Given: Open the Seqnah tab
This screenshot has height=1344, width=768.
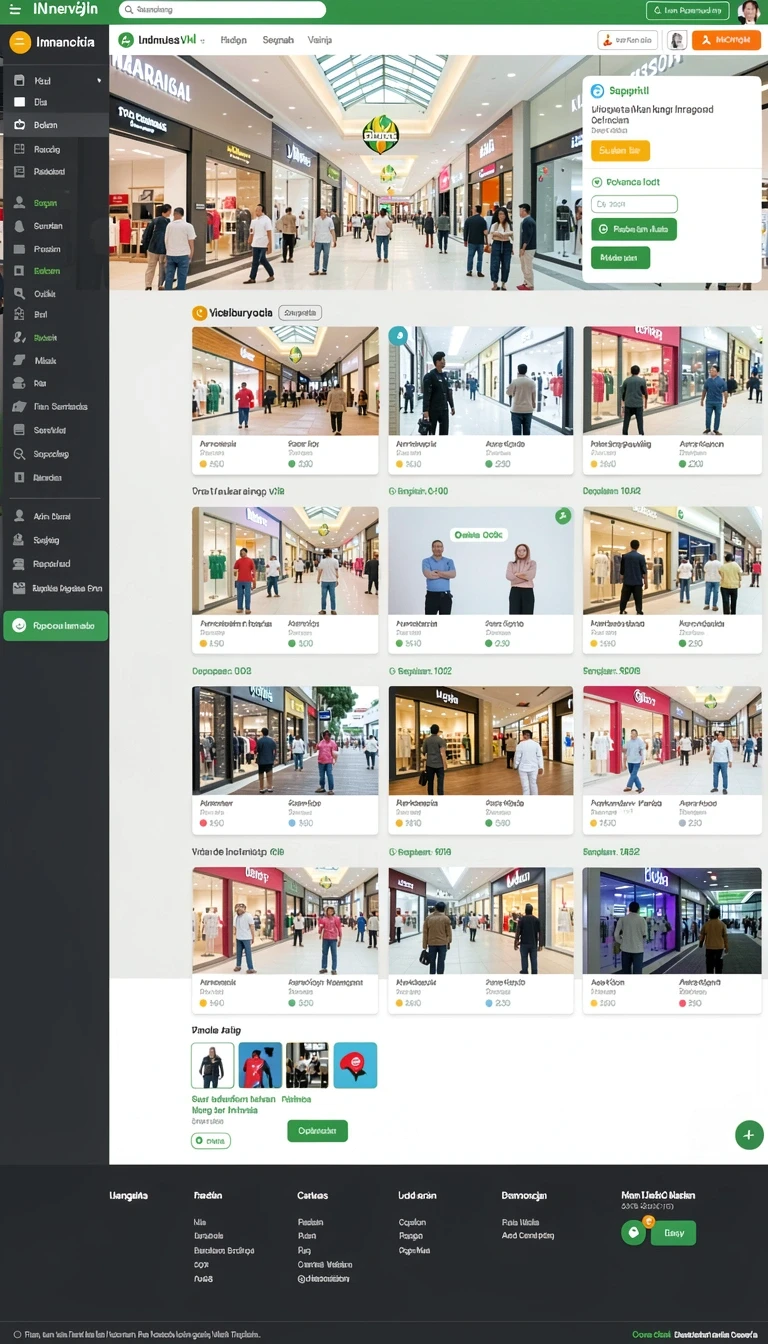Looking at the screenshot, I should click(x=277, y=40).
